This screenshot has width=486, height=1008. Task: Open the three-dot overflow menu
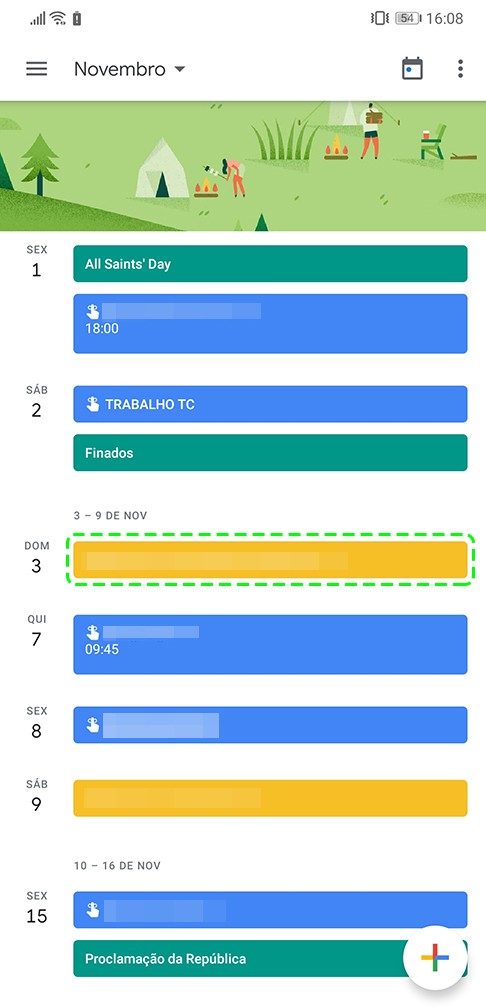click(x=460, y=69)
